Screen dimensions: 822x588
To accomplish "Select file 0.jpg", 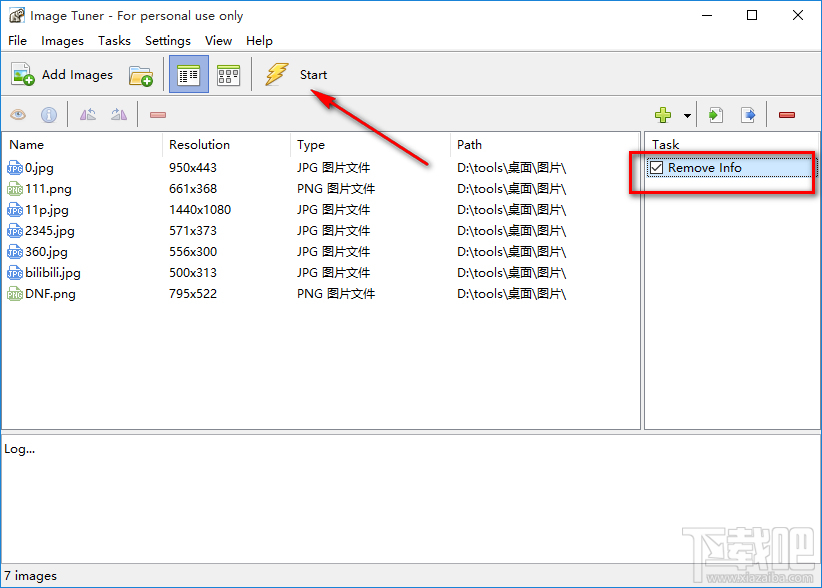I will pos(39,168).
